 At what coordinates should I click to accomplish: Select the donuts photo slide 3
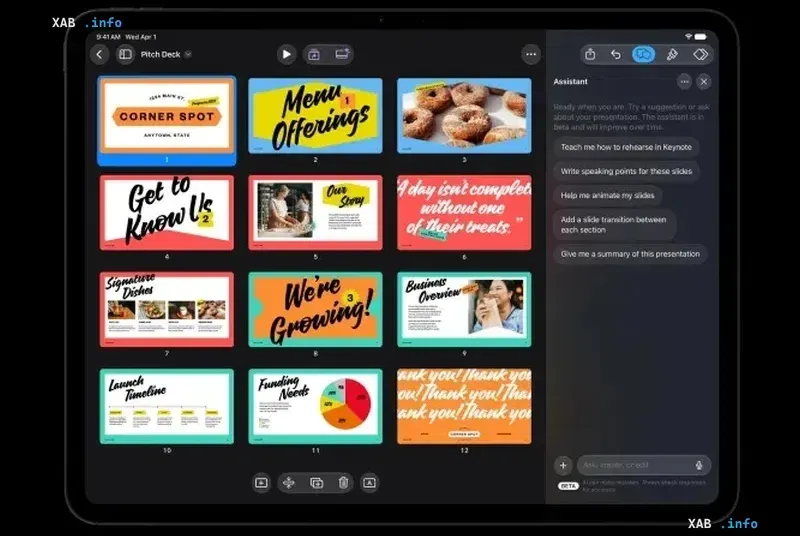(x=464, y=116)
